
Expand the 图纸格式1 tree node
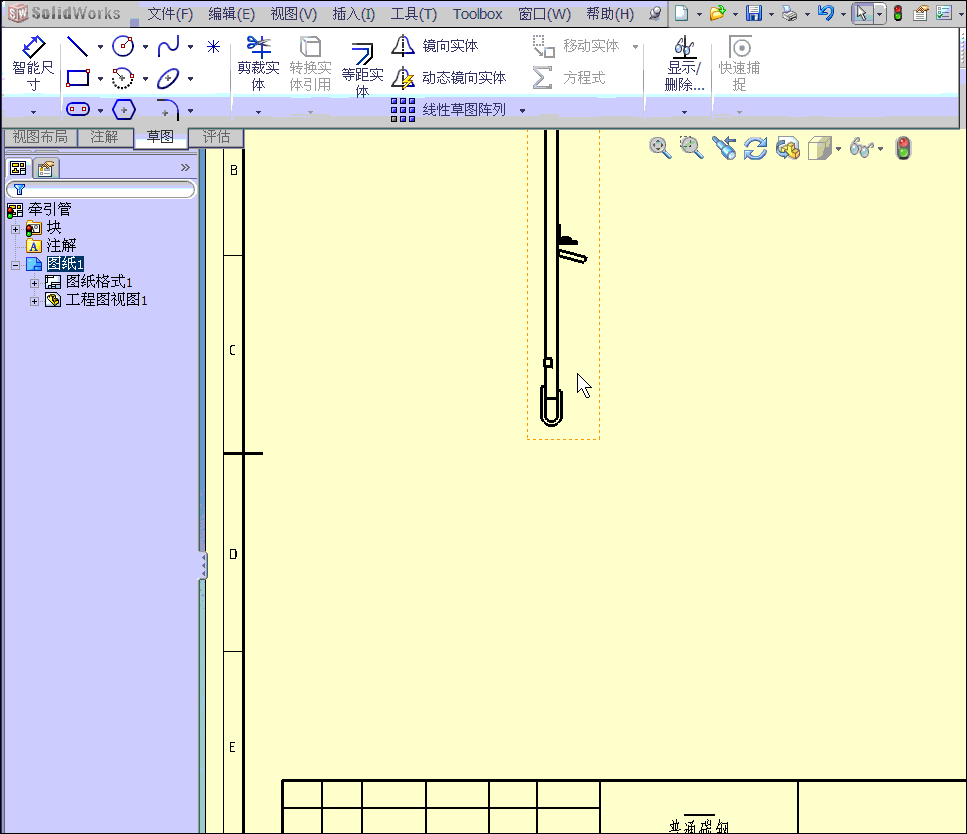pyautogui.click(x=35, y=283)
